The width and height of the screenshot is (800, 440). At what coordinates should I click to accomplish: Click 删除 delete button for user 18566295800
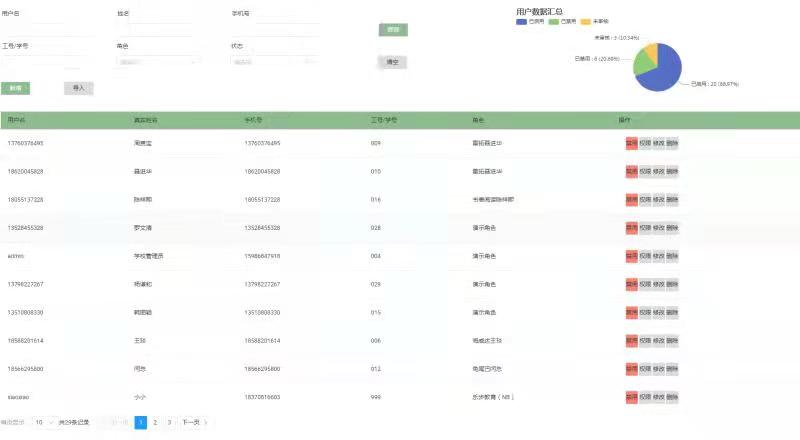[x=672, y=369]
